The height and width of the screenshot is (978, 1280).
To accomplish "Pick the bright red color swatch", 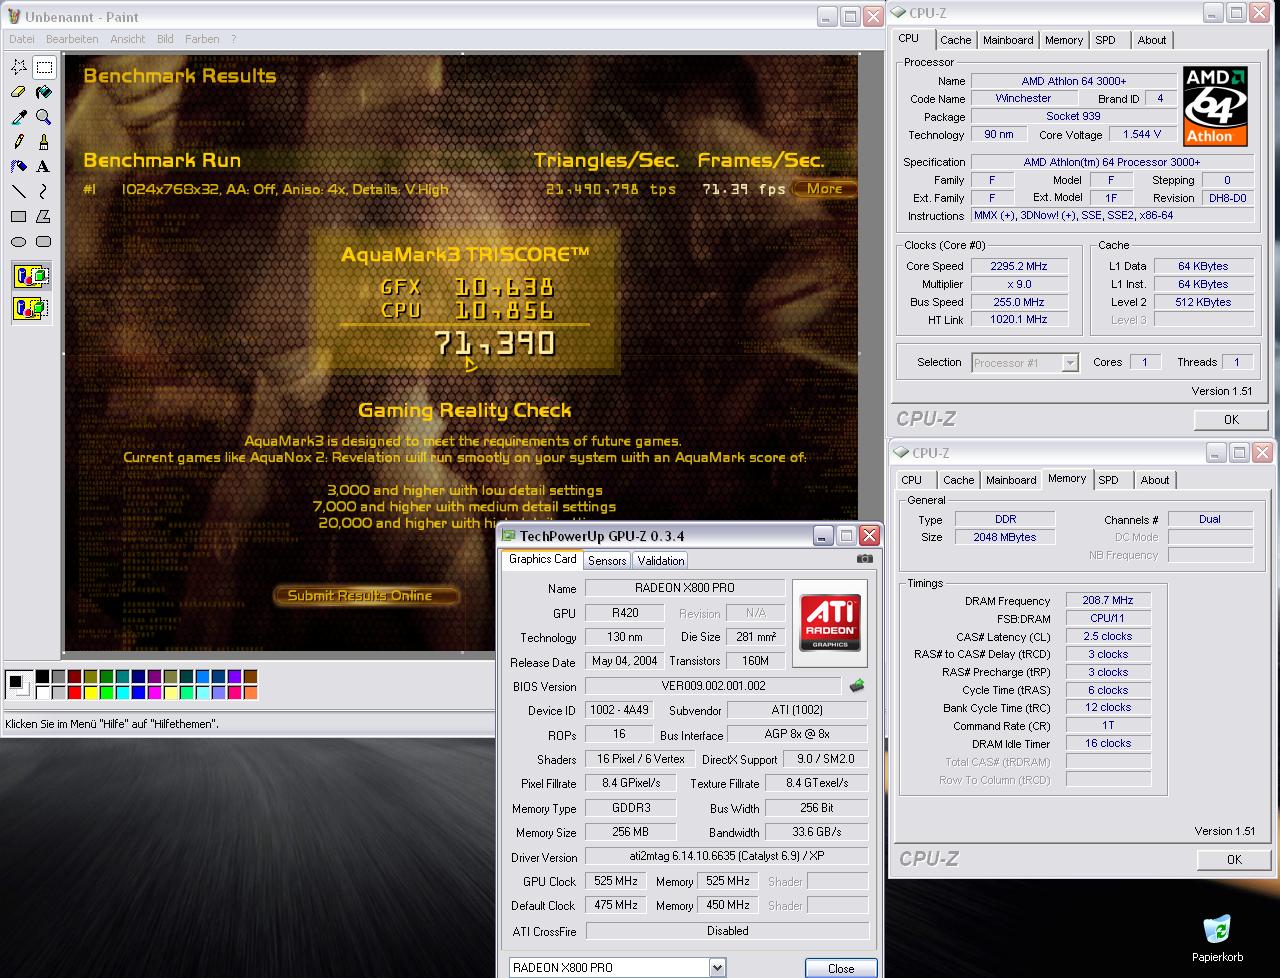I will 75,692.
